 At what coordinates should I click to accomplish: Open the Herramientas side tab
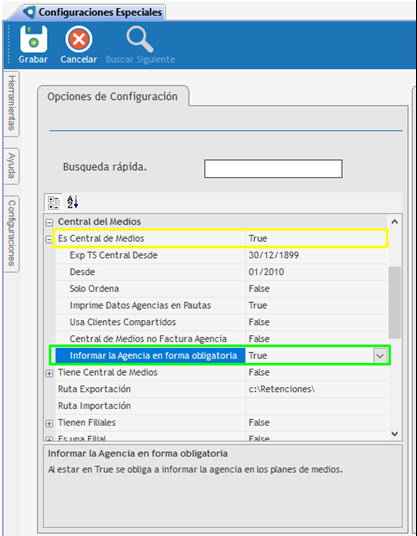pos(12,103)
